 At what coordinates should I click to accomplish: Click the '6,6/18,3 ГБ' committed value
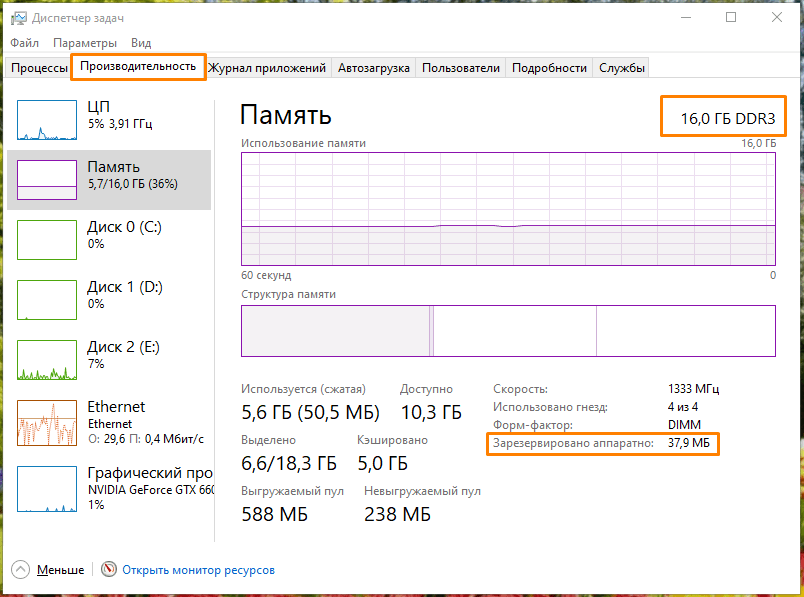click(289, 463)
